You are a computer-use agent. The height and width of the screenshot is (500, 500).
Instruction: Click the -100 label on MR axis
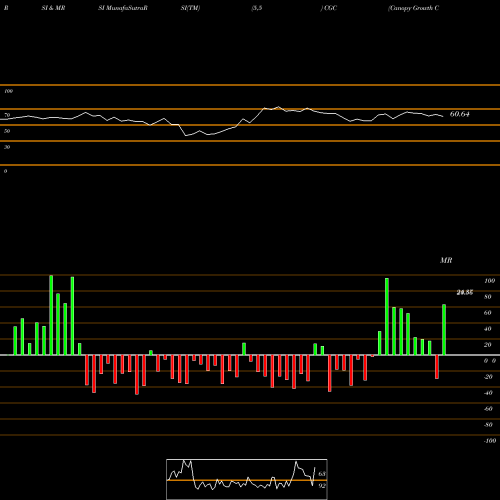point(490,441)
